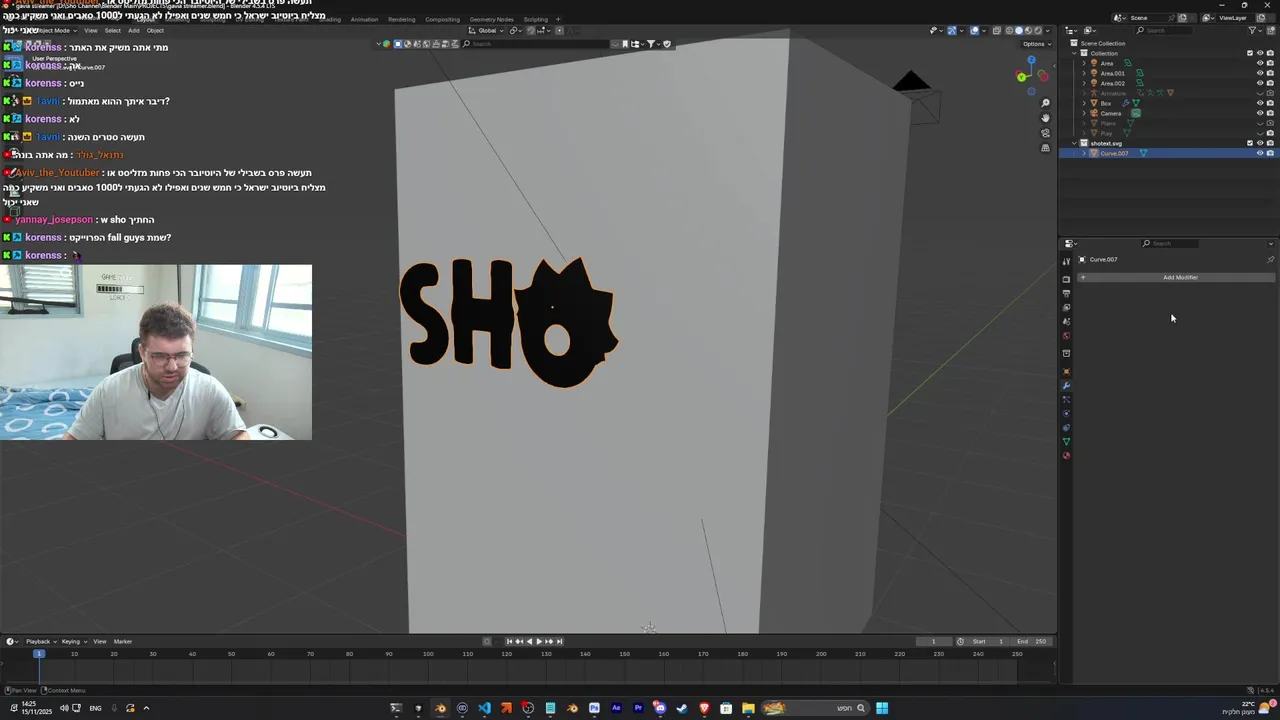The height and width of the screenshot is (720, 1280).
Task: Expand Curve.007 tree row
Action: pos(1084,153)
